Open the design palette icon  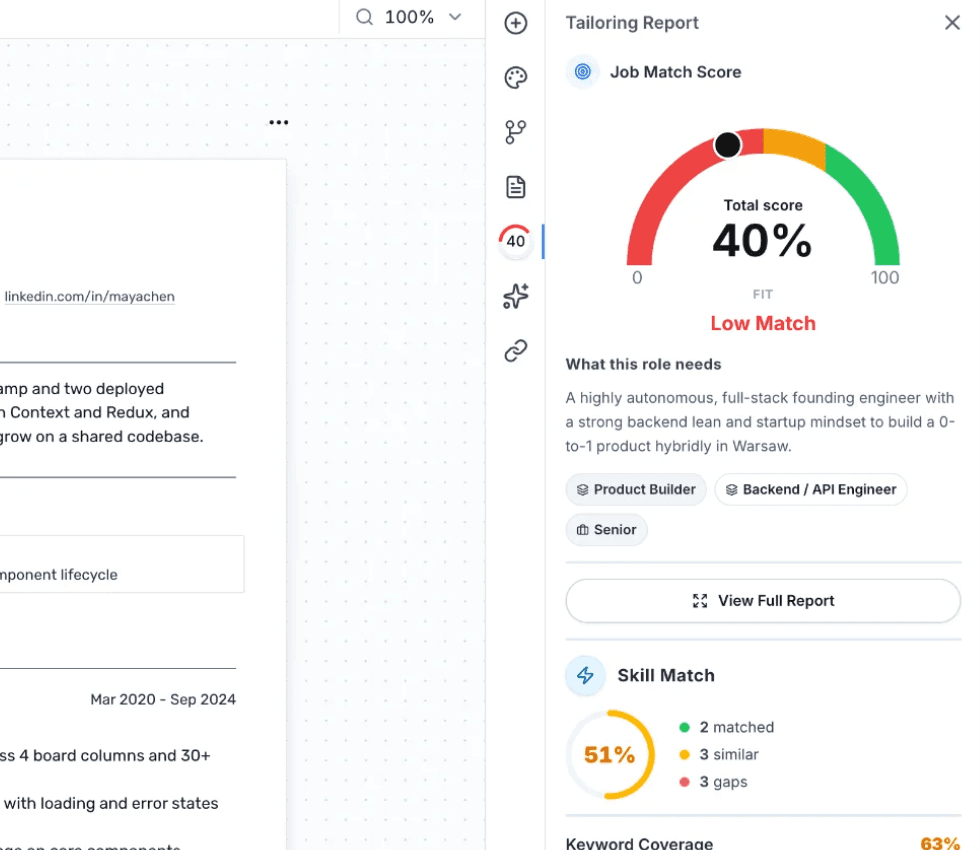point(516,78)
